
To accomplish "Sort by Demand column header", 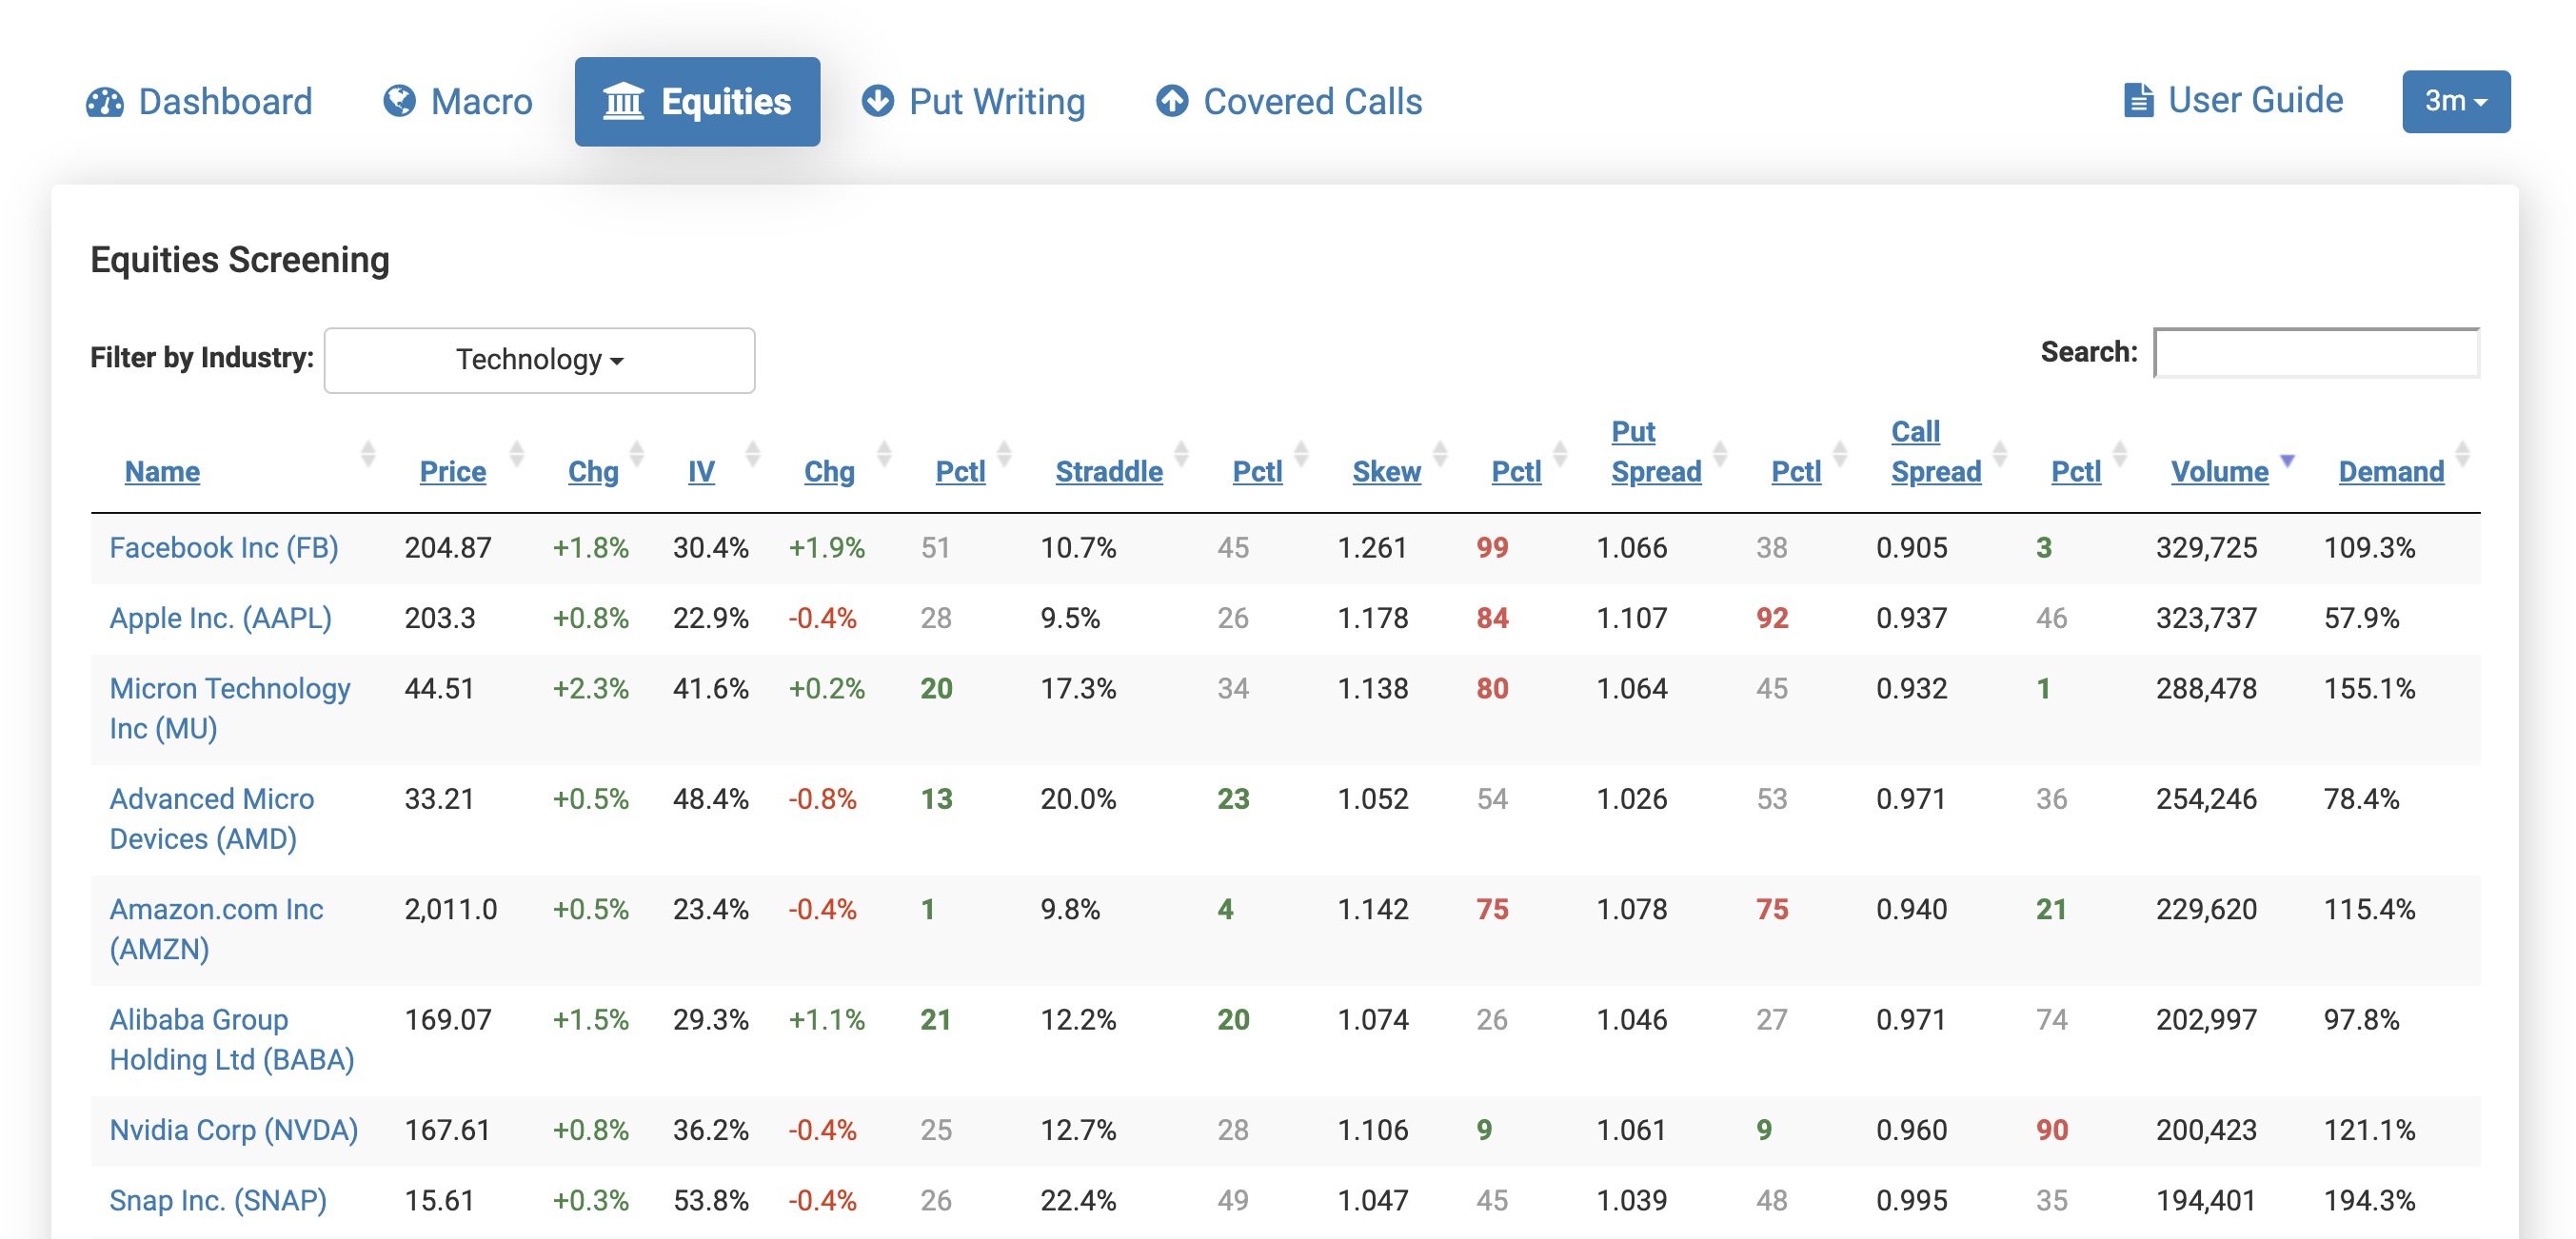I will click(2391, 471).
